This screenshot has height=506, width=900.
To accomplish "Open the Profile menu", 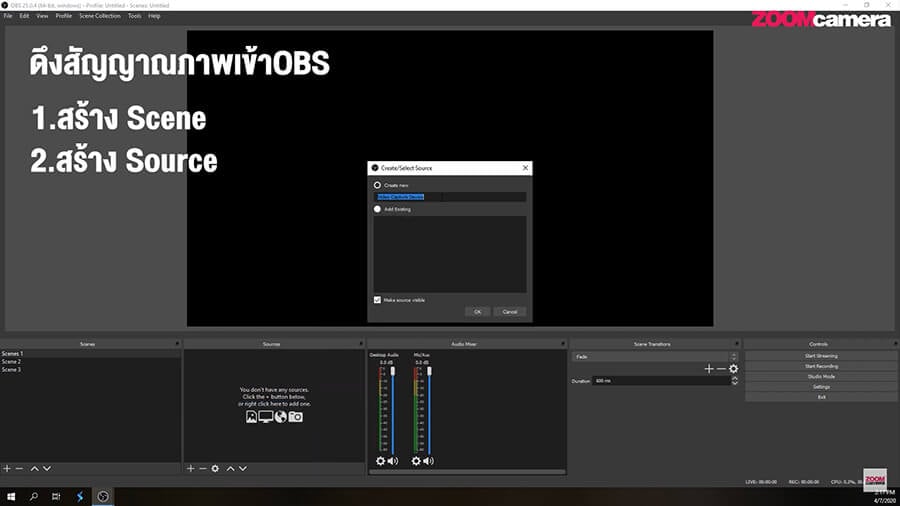I will click(64, 16).
